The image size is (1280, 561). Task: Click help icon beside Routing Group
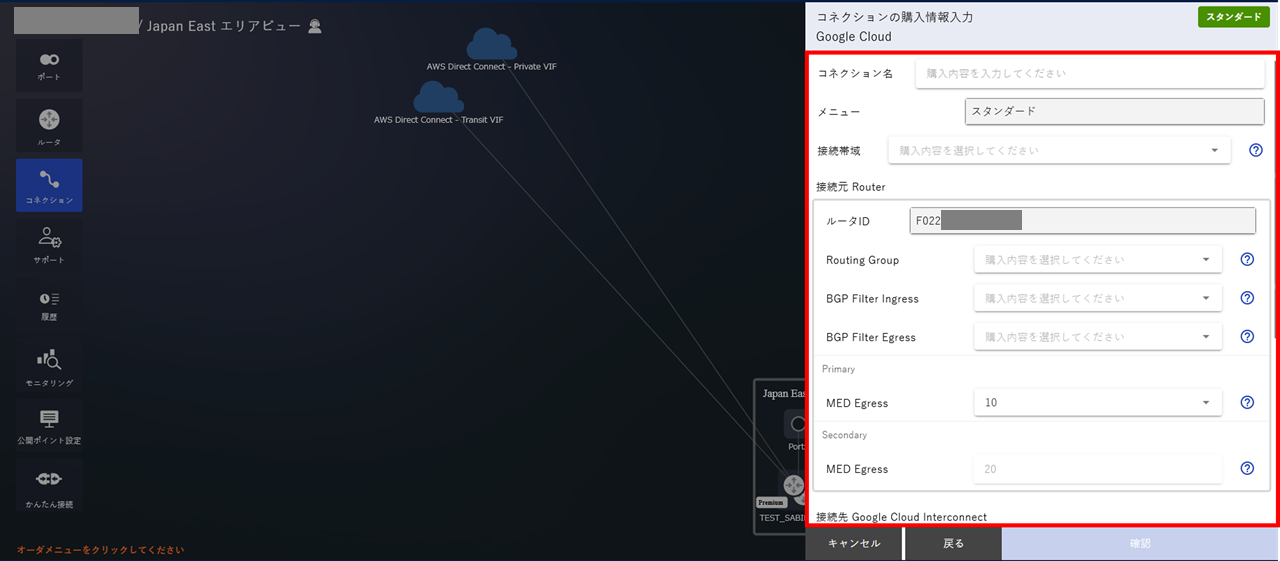pyautogui.click(x=1247, y=259)
